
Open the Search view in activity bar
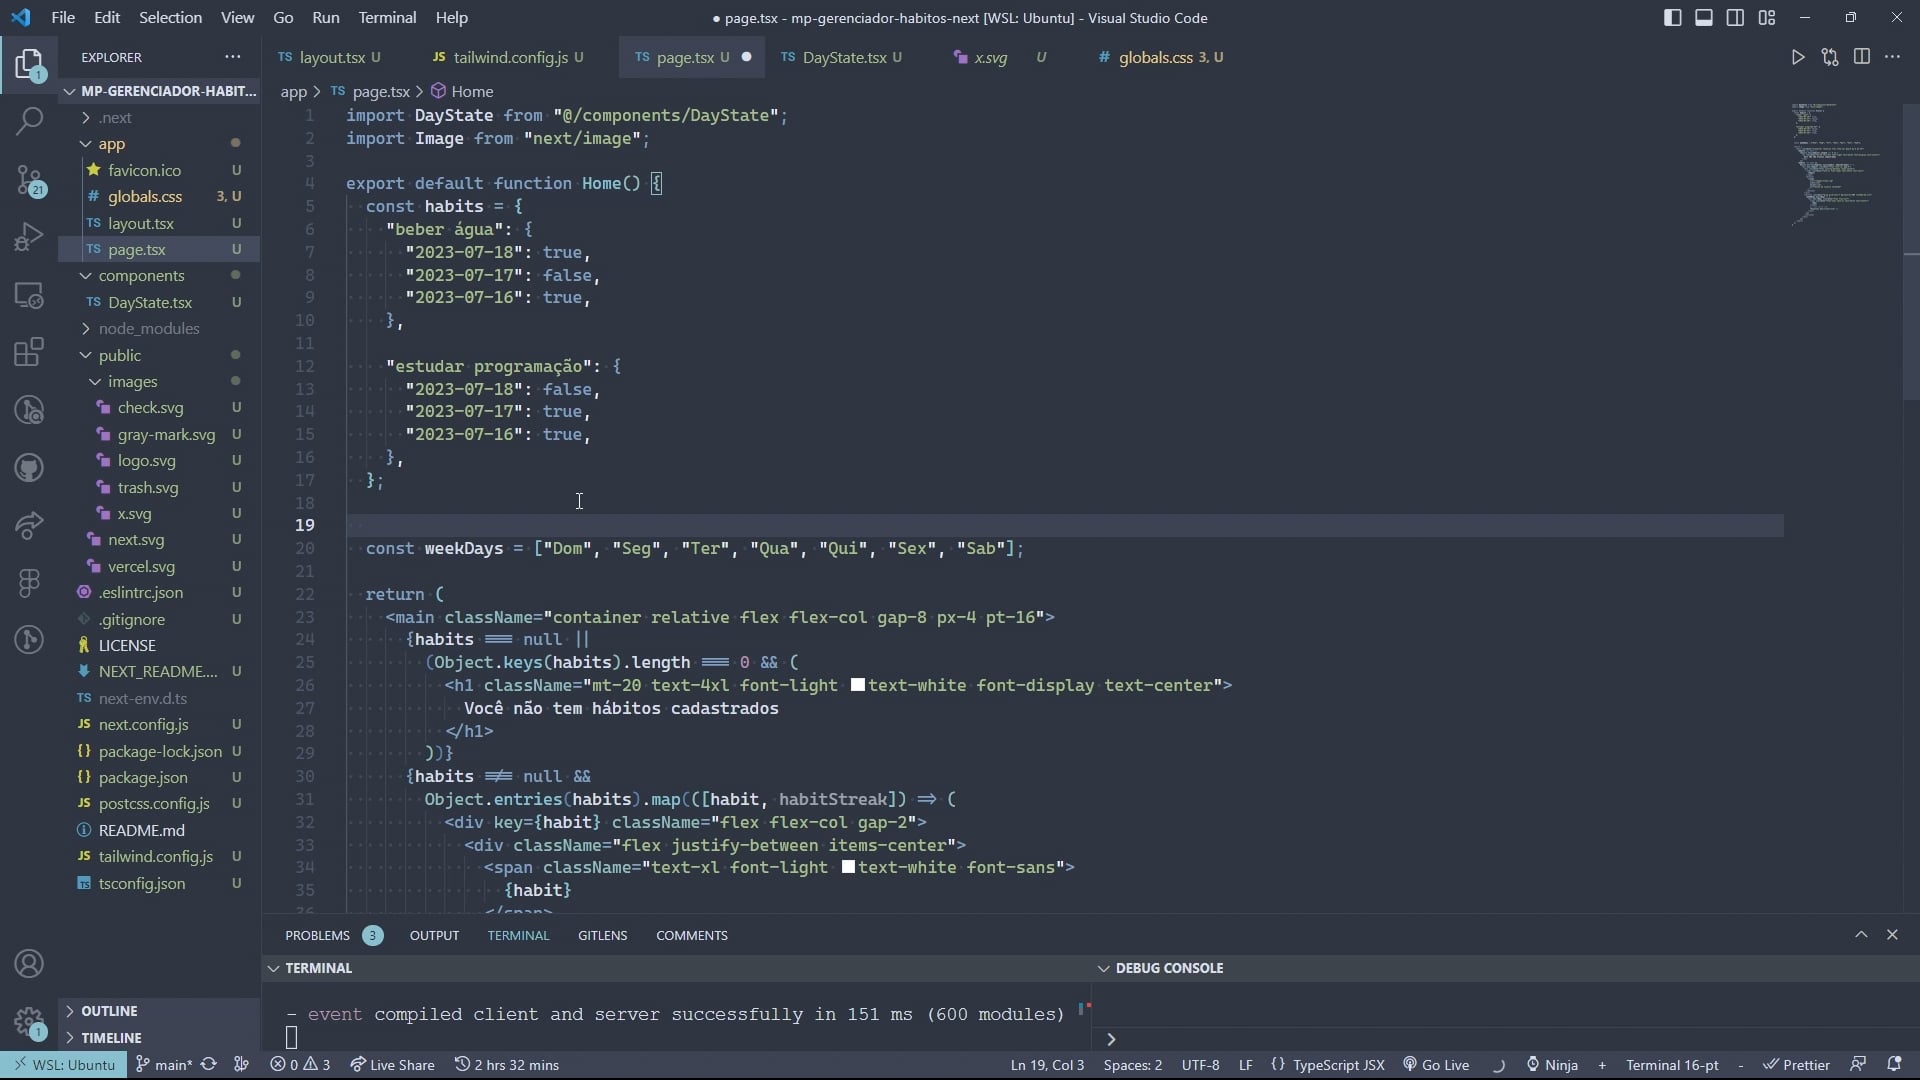(29, 121)
